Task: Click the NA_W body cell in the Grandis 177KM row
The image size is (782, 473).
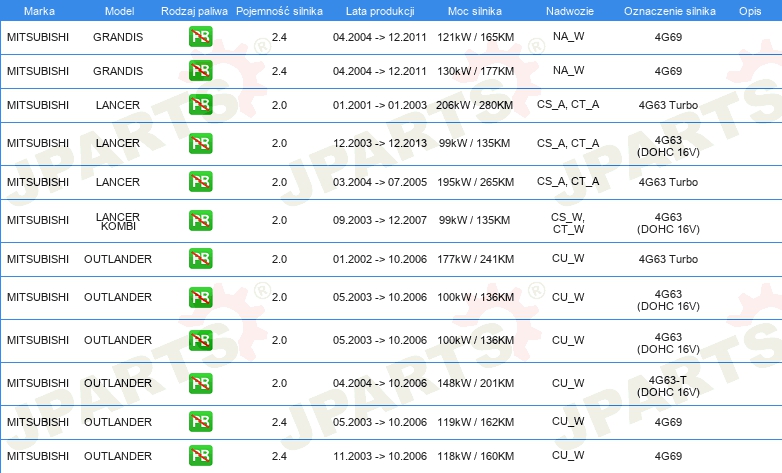Action: coord(568,70)
